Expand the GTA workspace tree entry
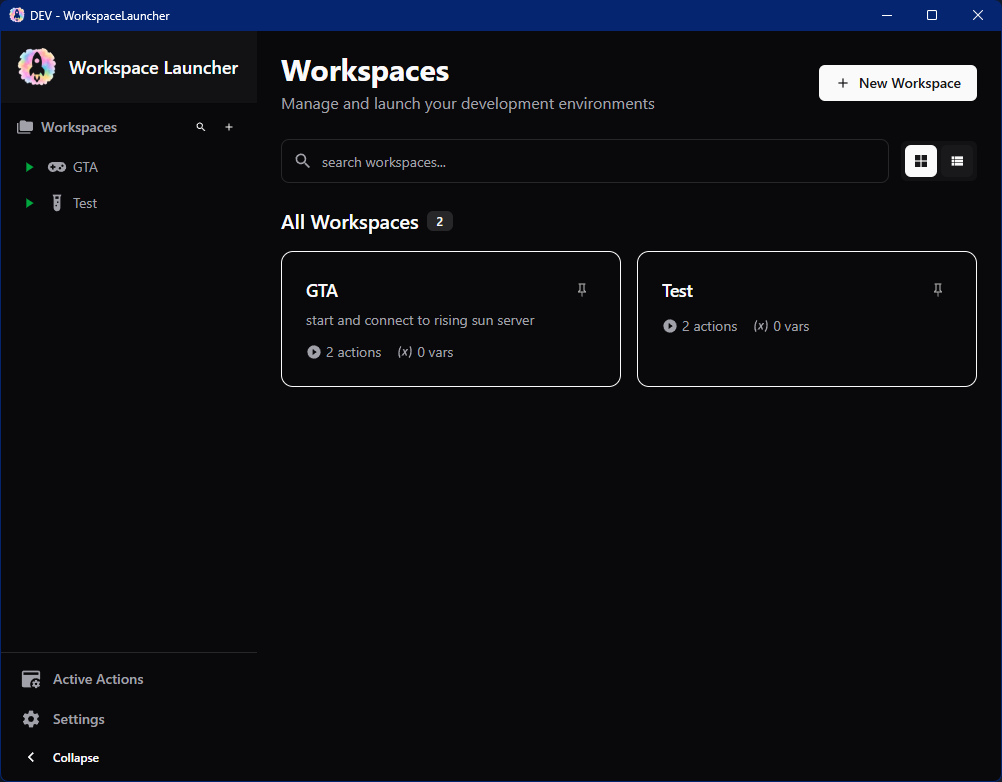This screenshot has height=782, width=1002. pos(29,167)
